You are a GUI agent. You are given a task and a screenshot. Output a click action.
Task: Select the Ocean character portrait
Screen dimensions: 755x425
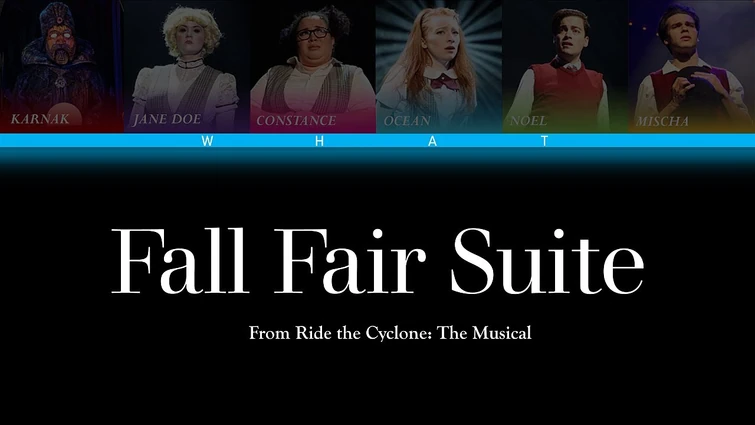coord(439,66)
